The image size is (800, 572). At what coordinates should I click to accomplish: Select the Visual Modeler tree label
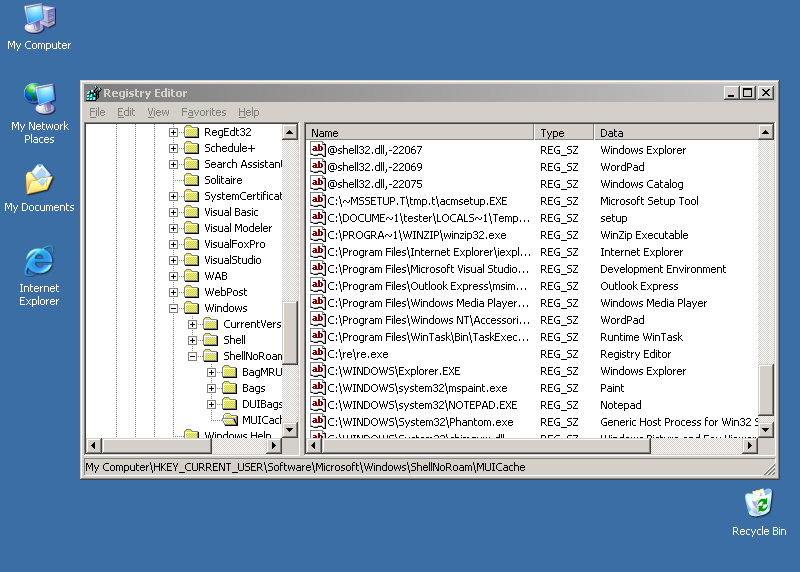coord(238,228)
